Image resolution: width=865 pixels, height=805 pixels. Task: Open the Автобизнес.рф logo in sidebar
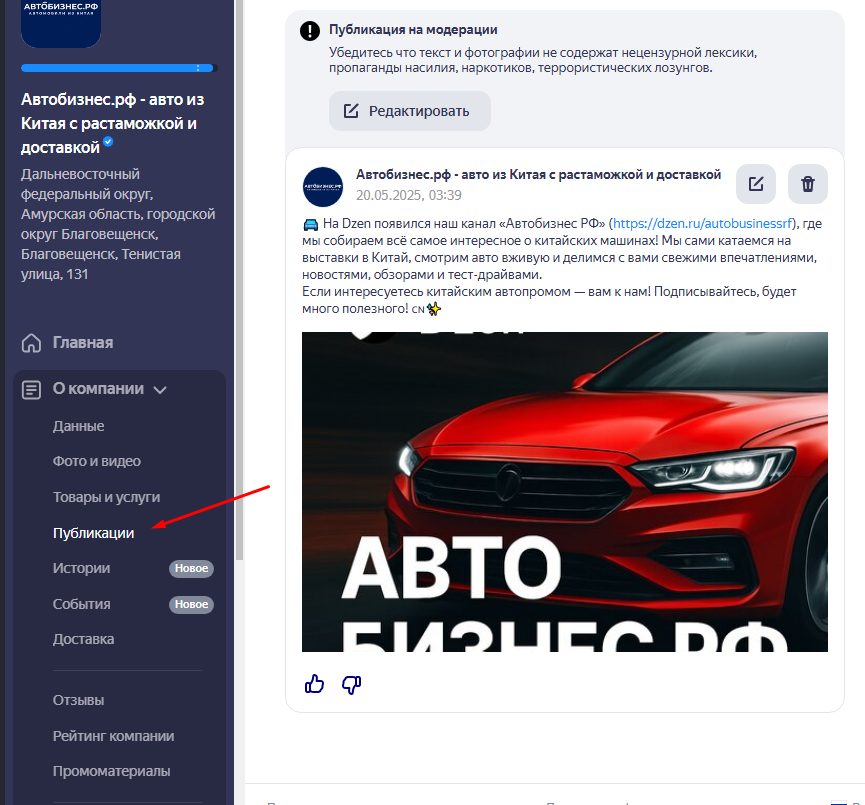[61, 23]
